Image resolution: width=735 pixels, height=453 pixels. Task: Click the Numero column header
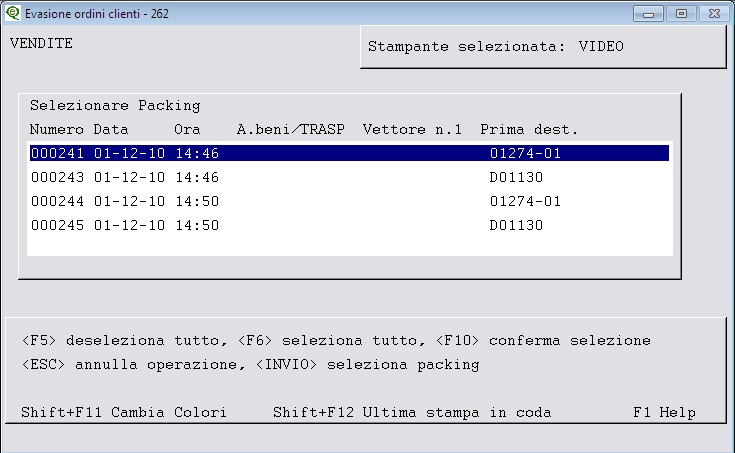point(57,129)
